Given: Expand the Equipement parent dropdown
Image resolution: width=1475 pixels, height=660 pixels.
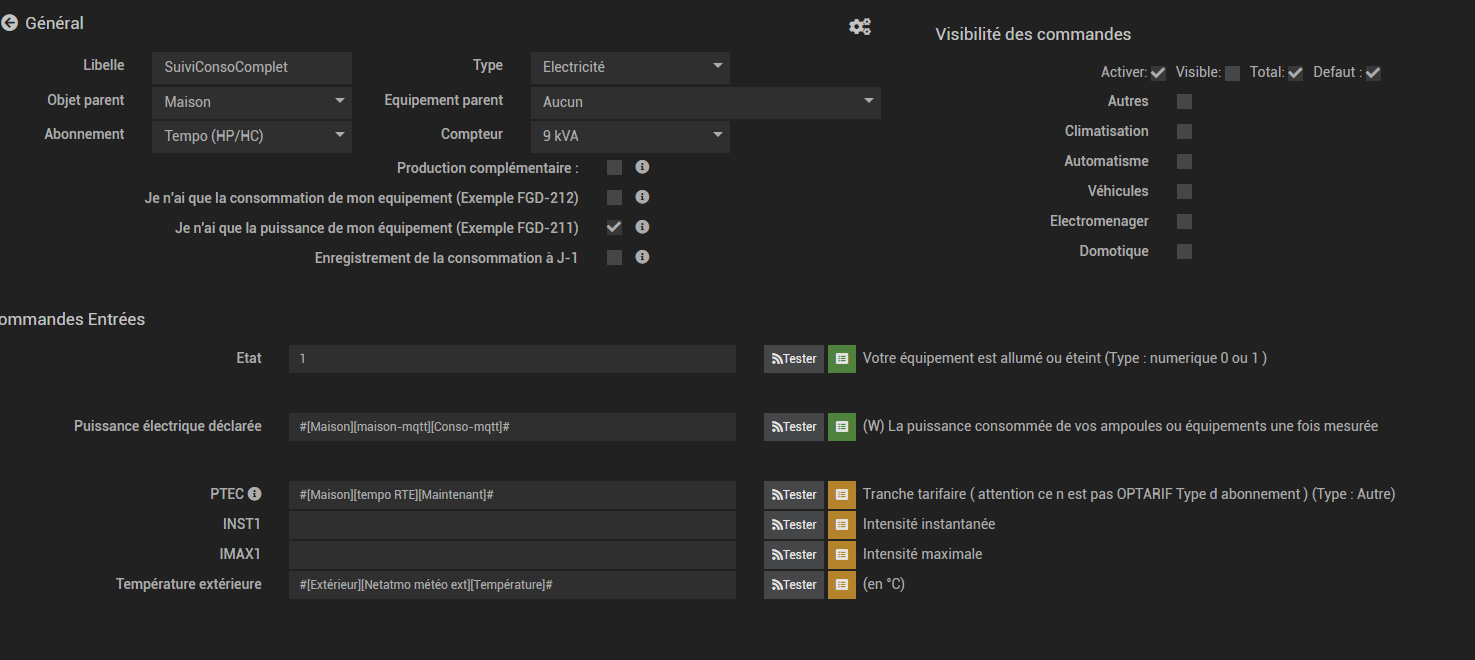Looking at the screenshot, I should coord(706,102).
